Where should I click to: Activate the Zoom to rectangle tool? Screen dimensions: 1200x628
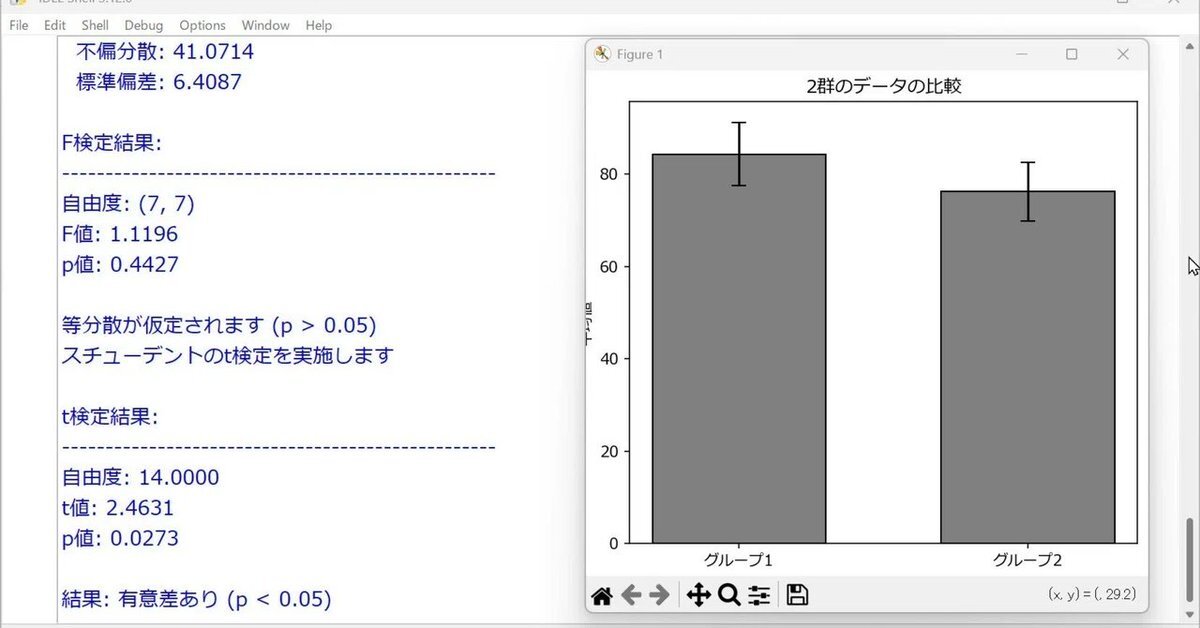[x=729, y=596]
